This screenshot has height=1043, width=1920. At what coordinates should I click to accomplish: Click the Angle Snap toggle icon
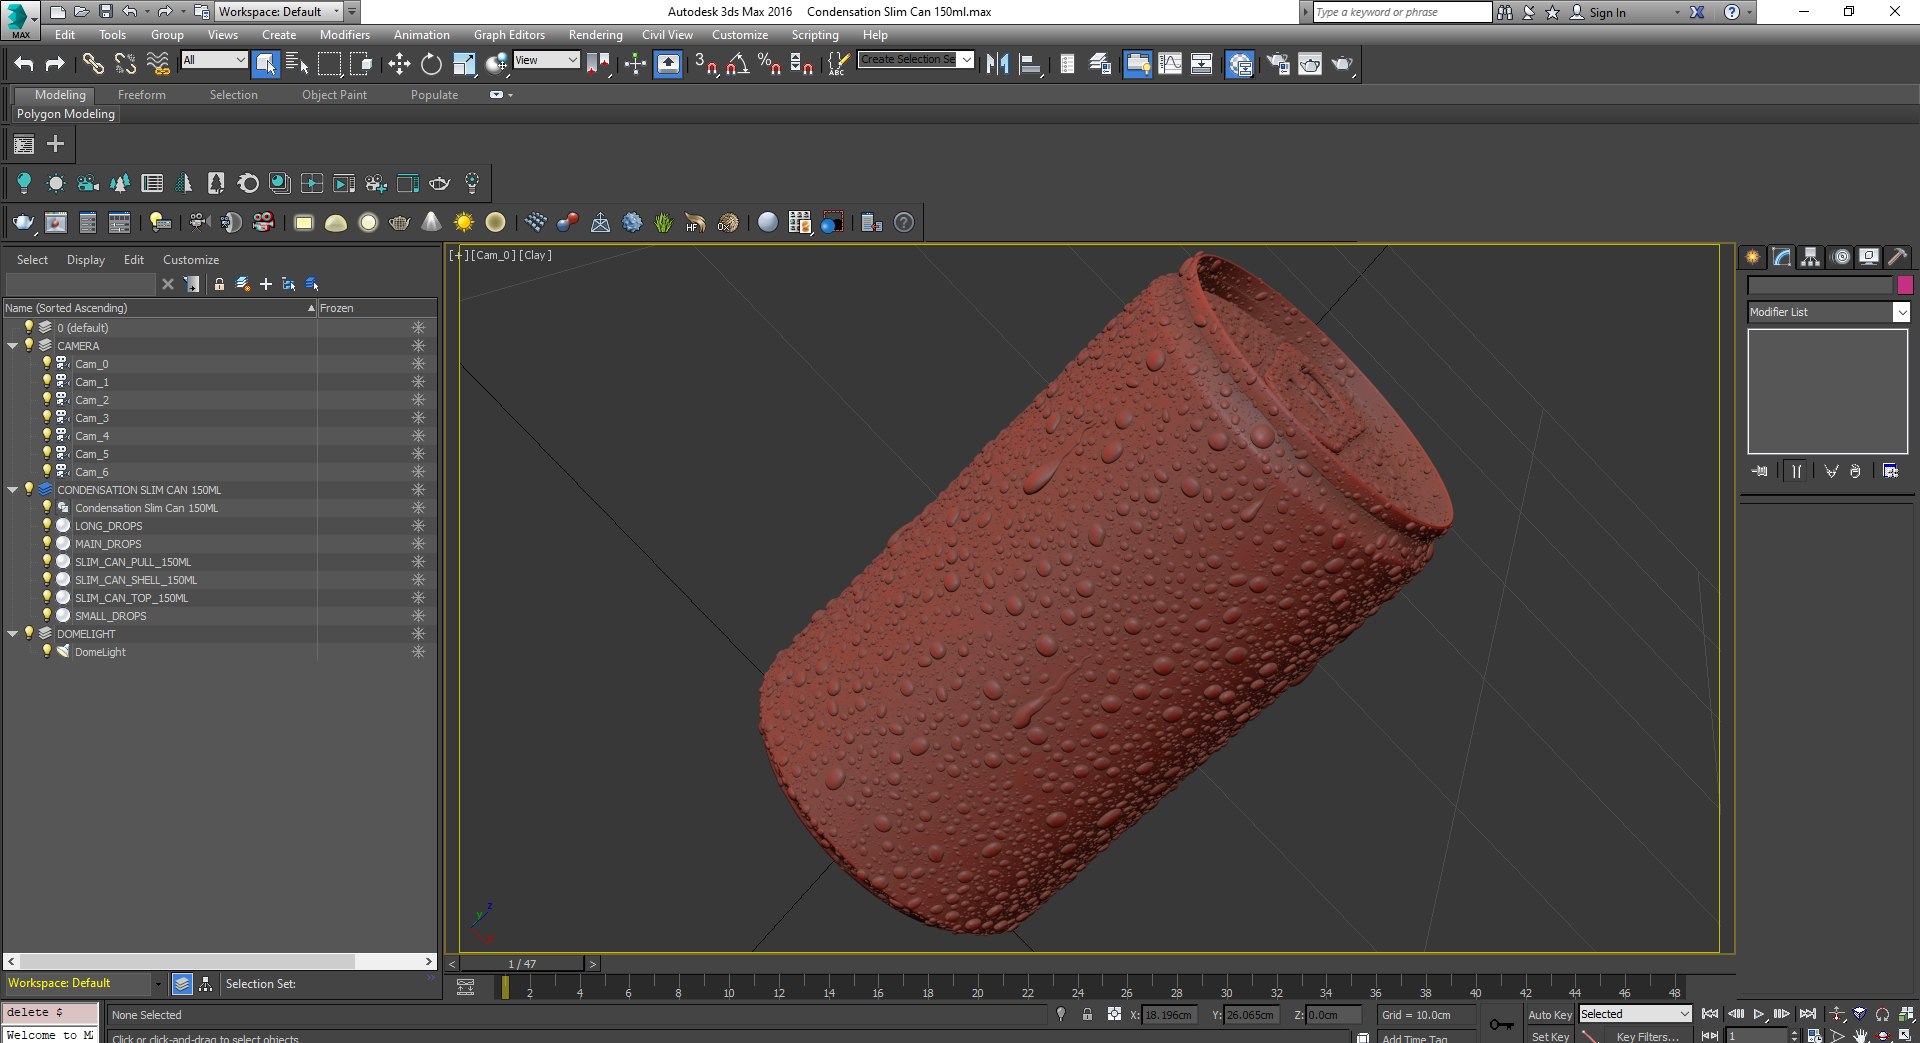[737, 64]
